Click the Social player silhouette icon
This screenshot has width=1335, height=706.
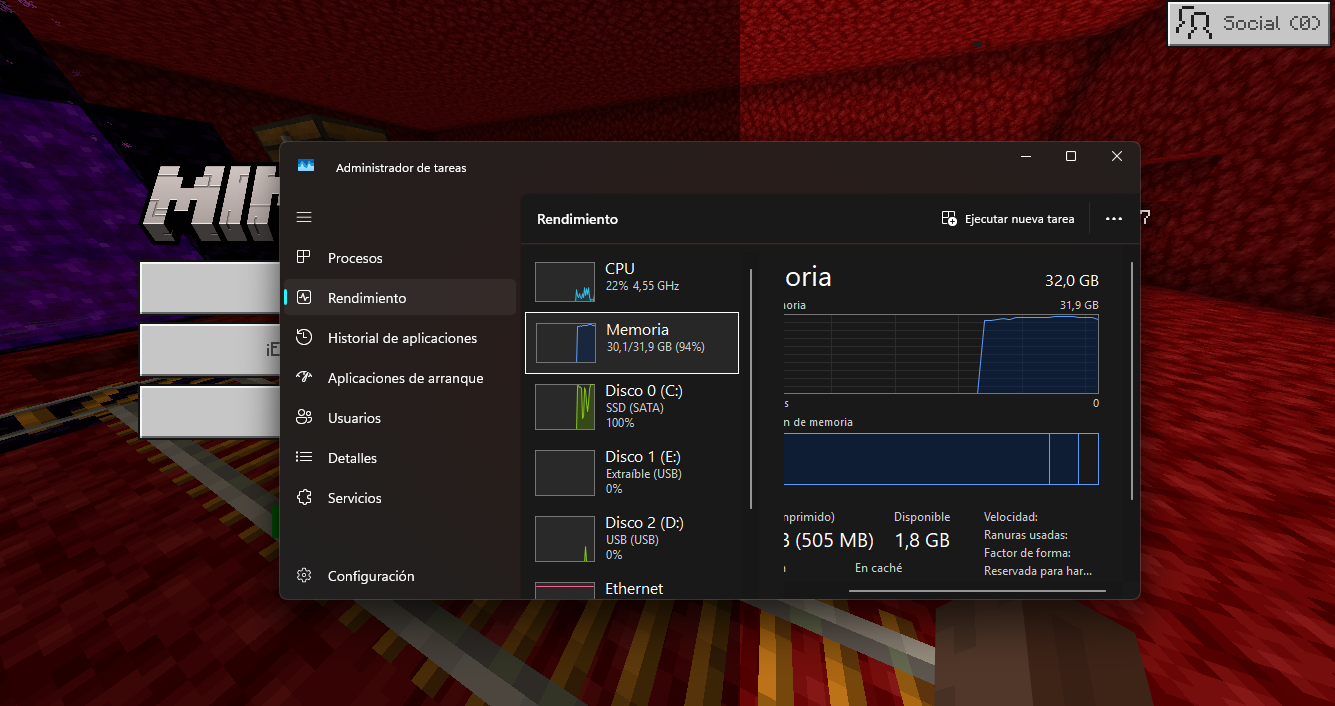pyautogui.click(x=1194, y=23)
